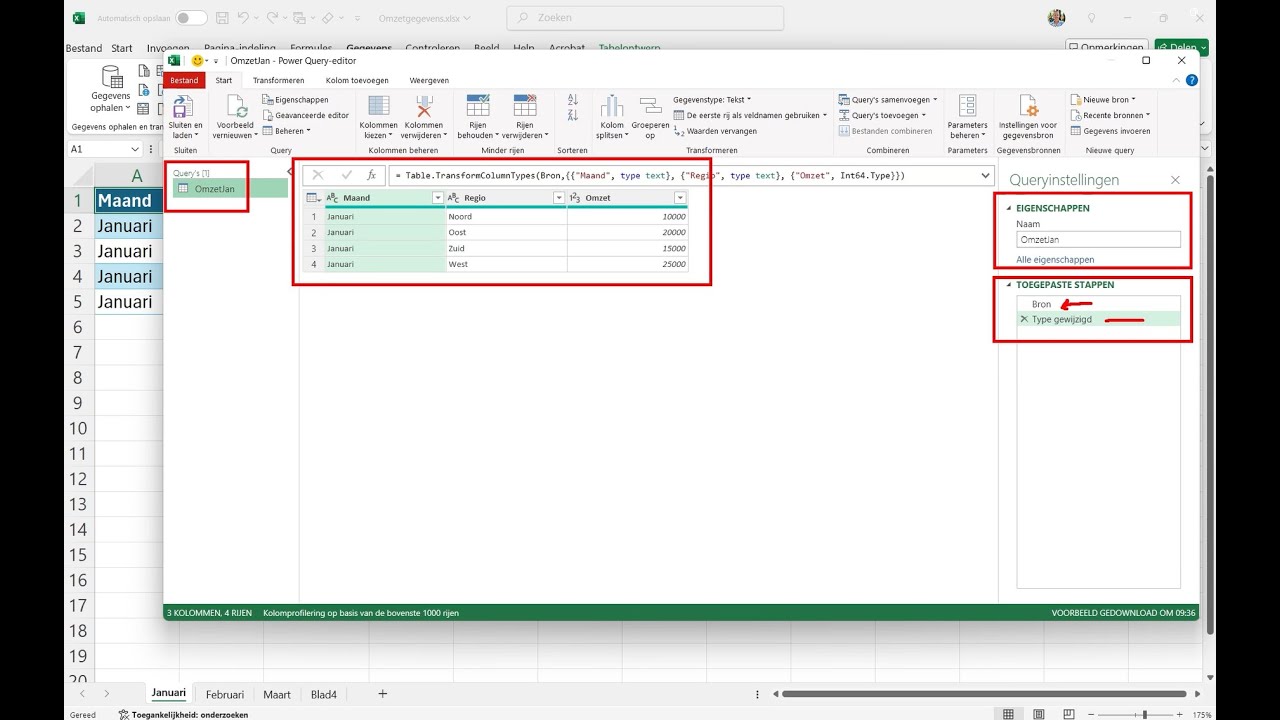Confirm formula with the checkmark icon
The width and height of the screenshot is (1280, 720).
[x=346, y=175]
